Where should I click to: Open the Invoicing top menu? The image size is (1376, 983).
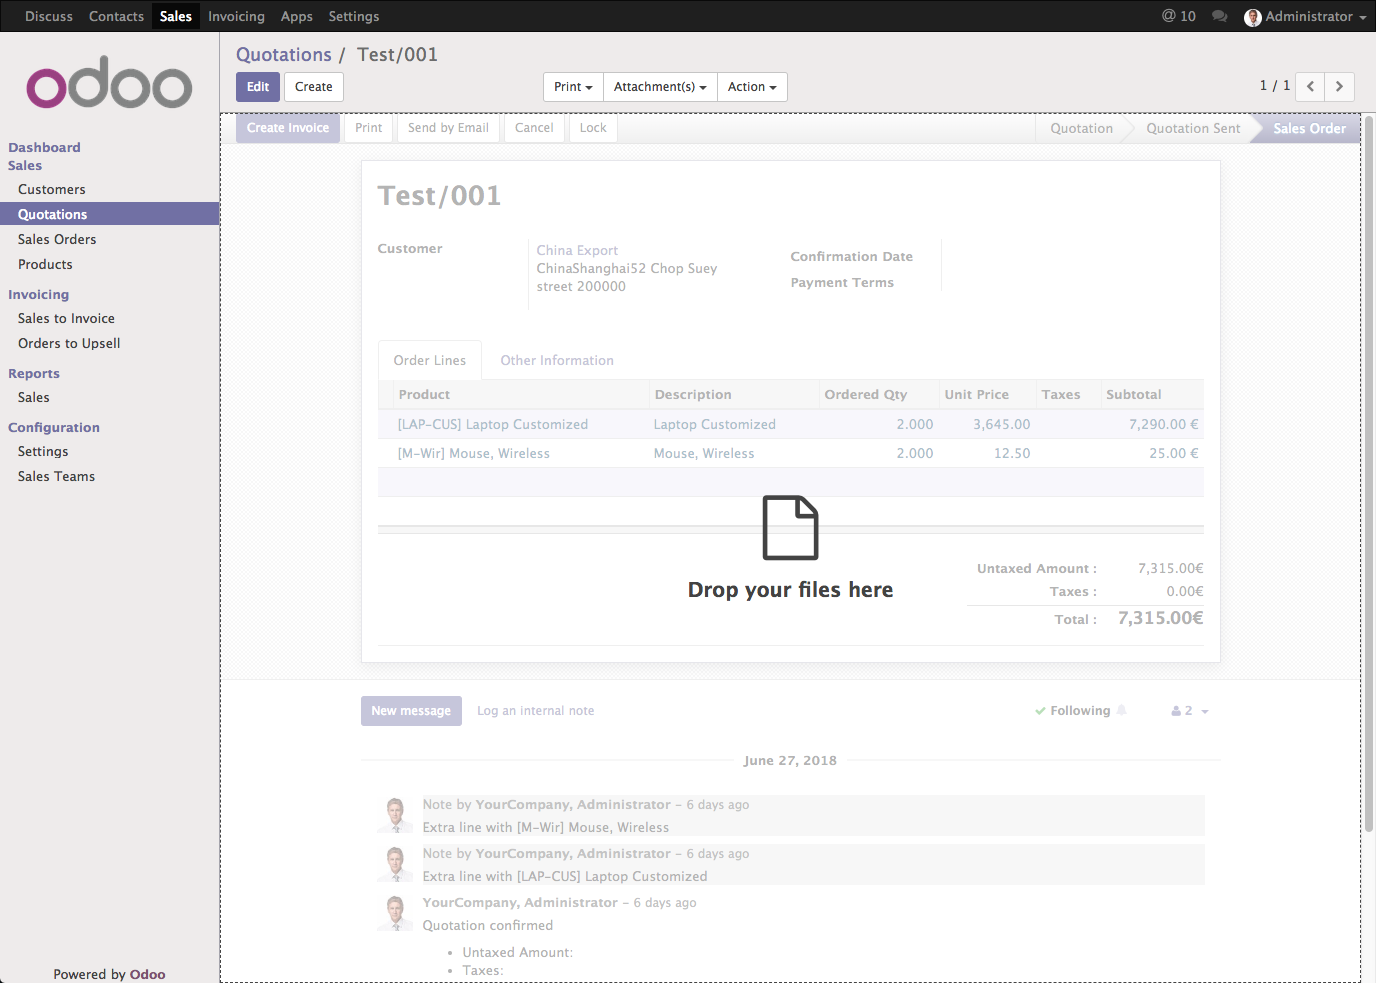click(x=236, y=16)
